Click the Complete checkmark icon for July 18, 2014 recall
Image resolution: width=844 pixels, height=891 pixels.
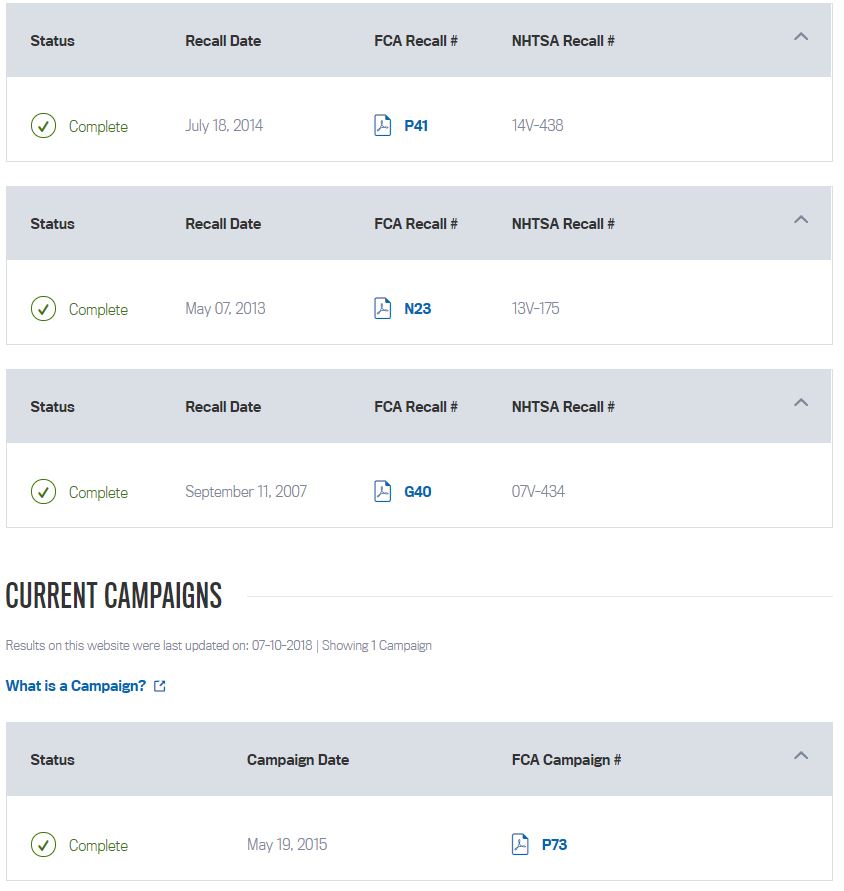click(x=43, y=126)
